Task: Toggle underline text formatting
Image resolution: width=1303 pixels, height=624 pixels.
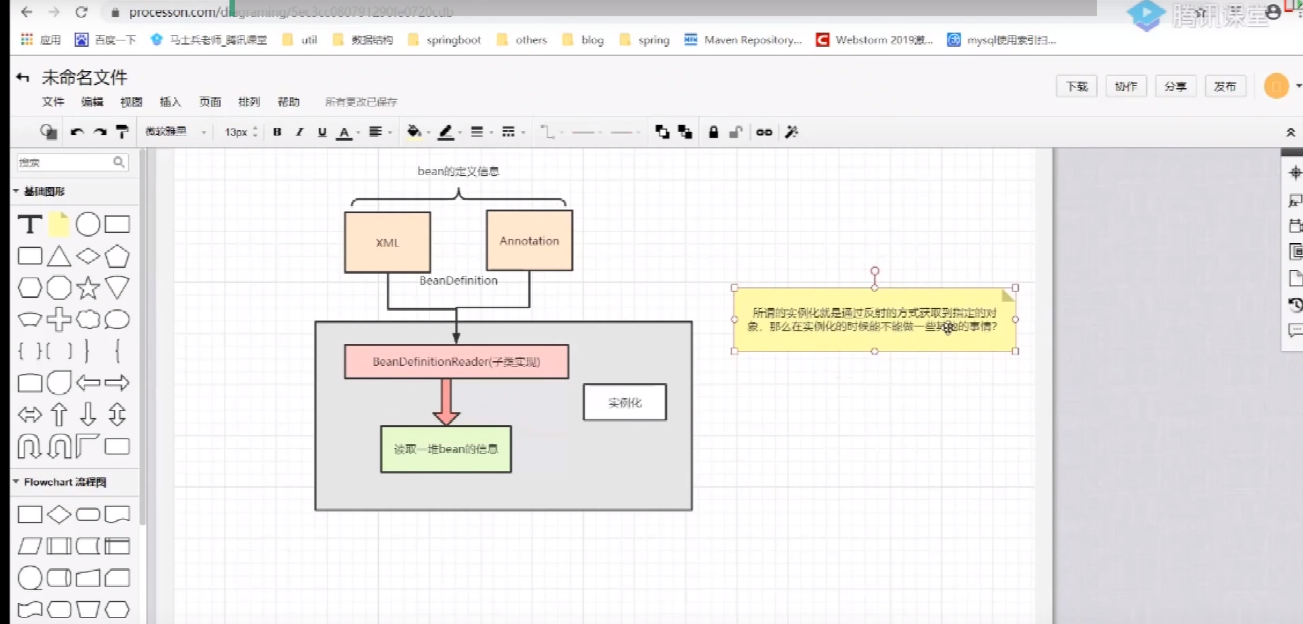Action: [x=322, y=132]
